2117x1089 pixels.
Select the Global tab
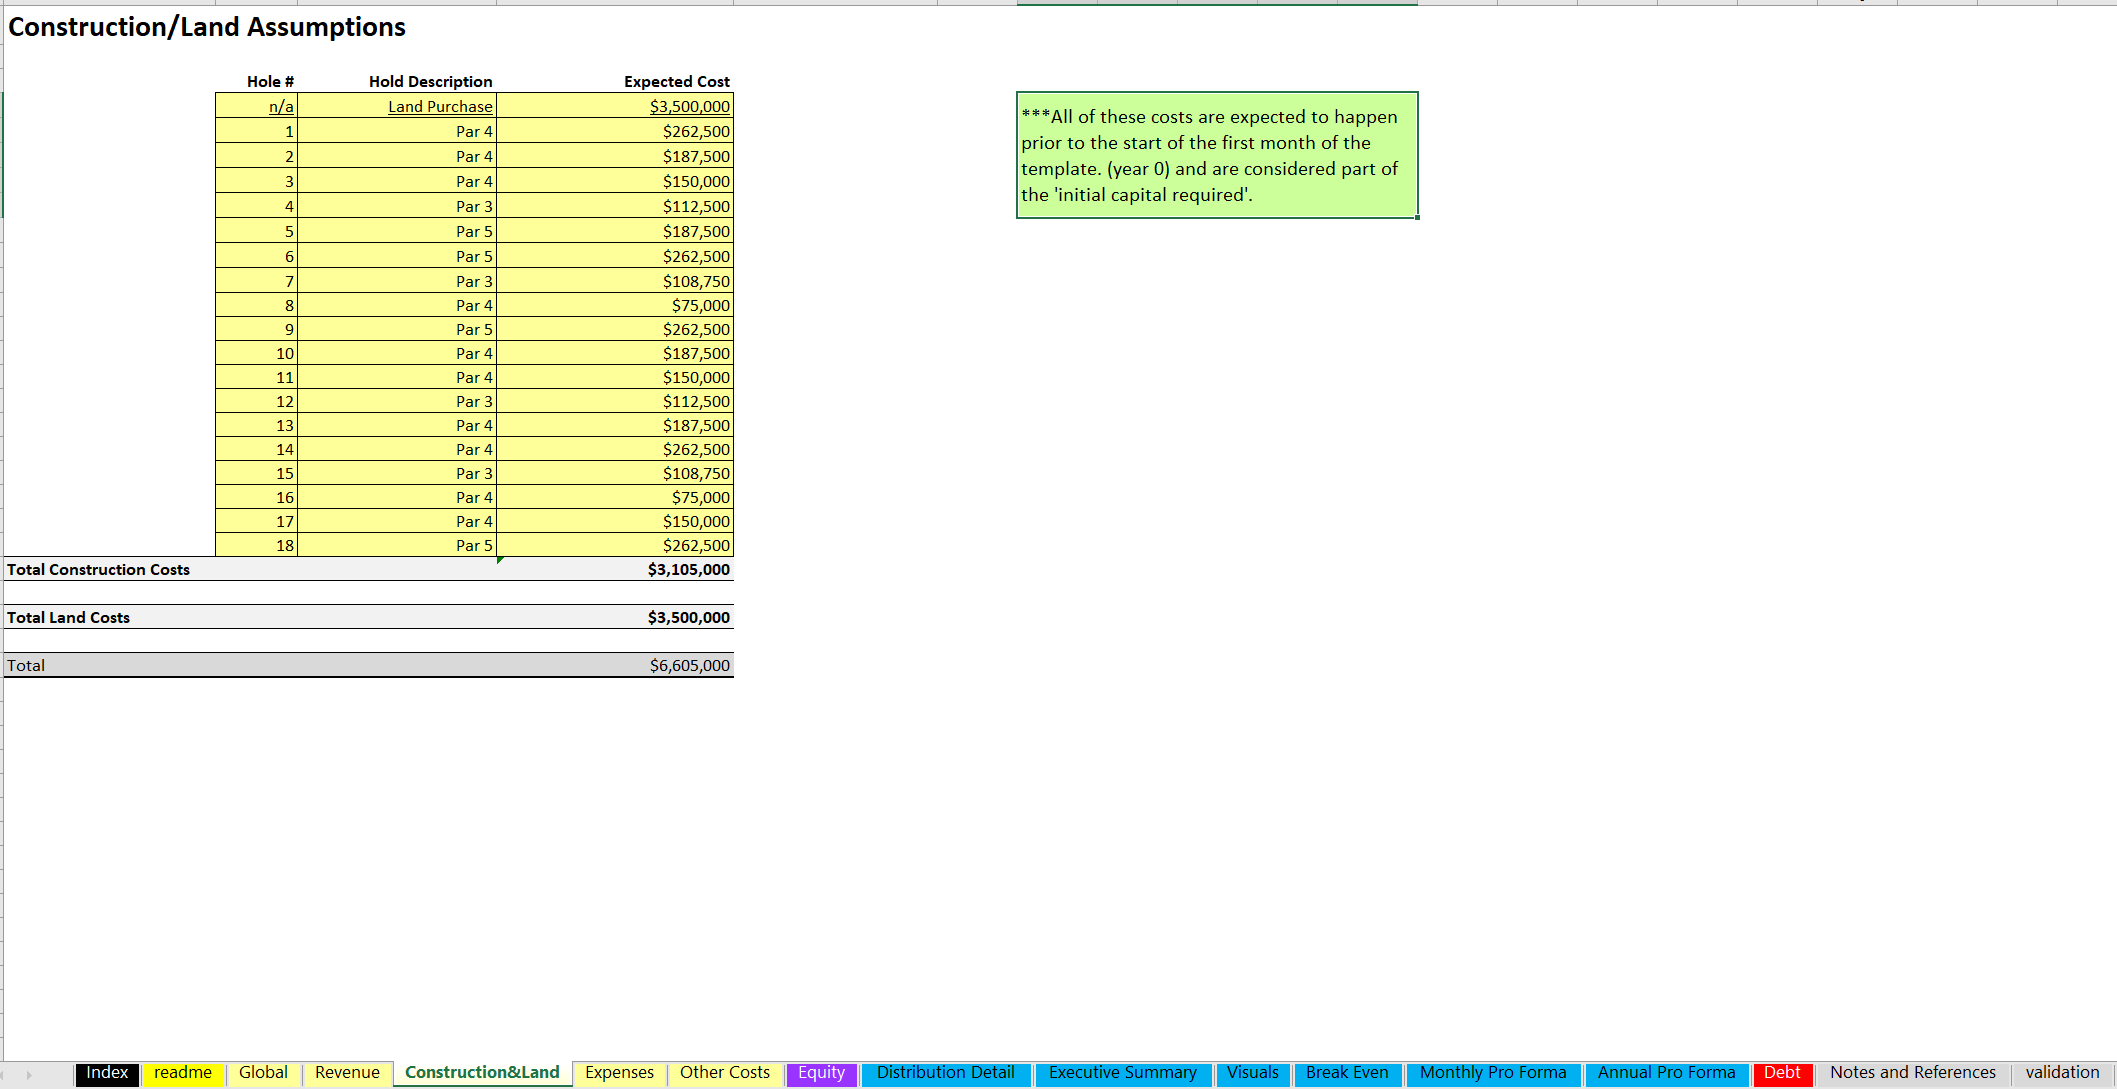(x=262, y=1072)
